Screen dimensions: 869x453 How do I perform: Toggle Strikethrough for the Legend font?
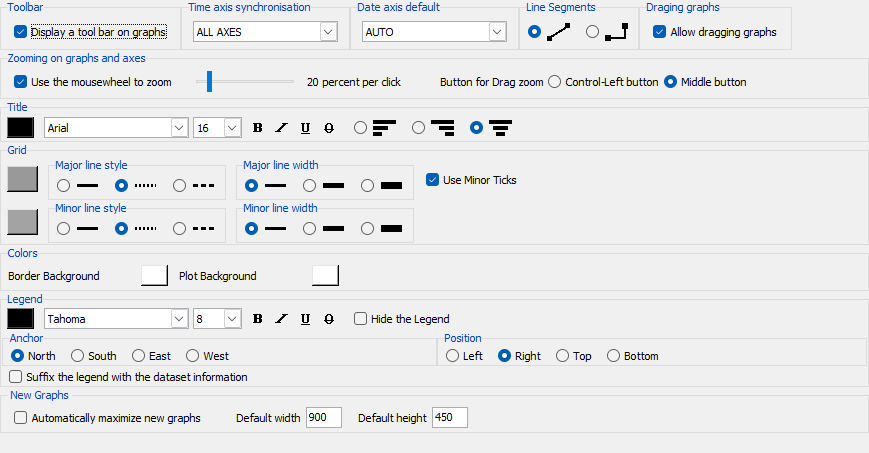[x=329, y=319]
